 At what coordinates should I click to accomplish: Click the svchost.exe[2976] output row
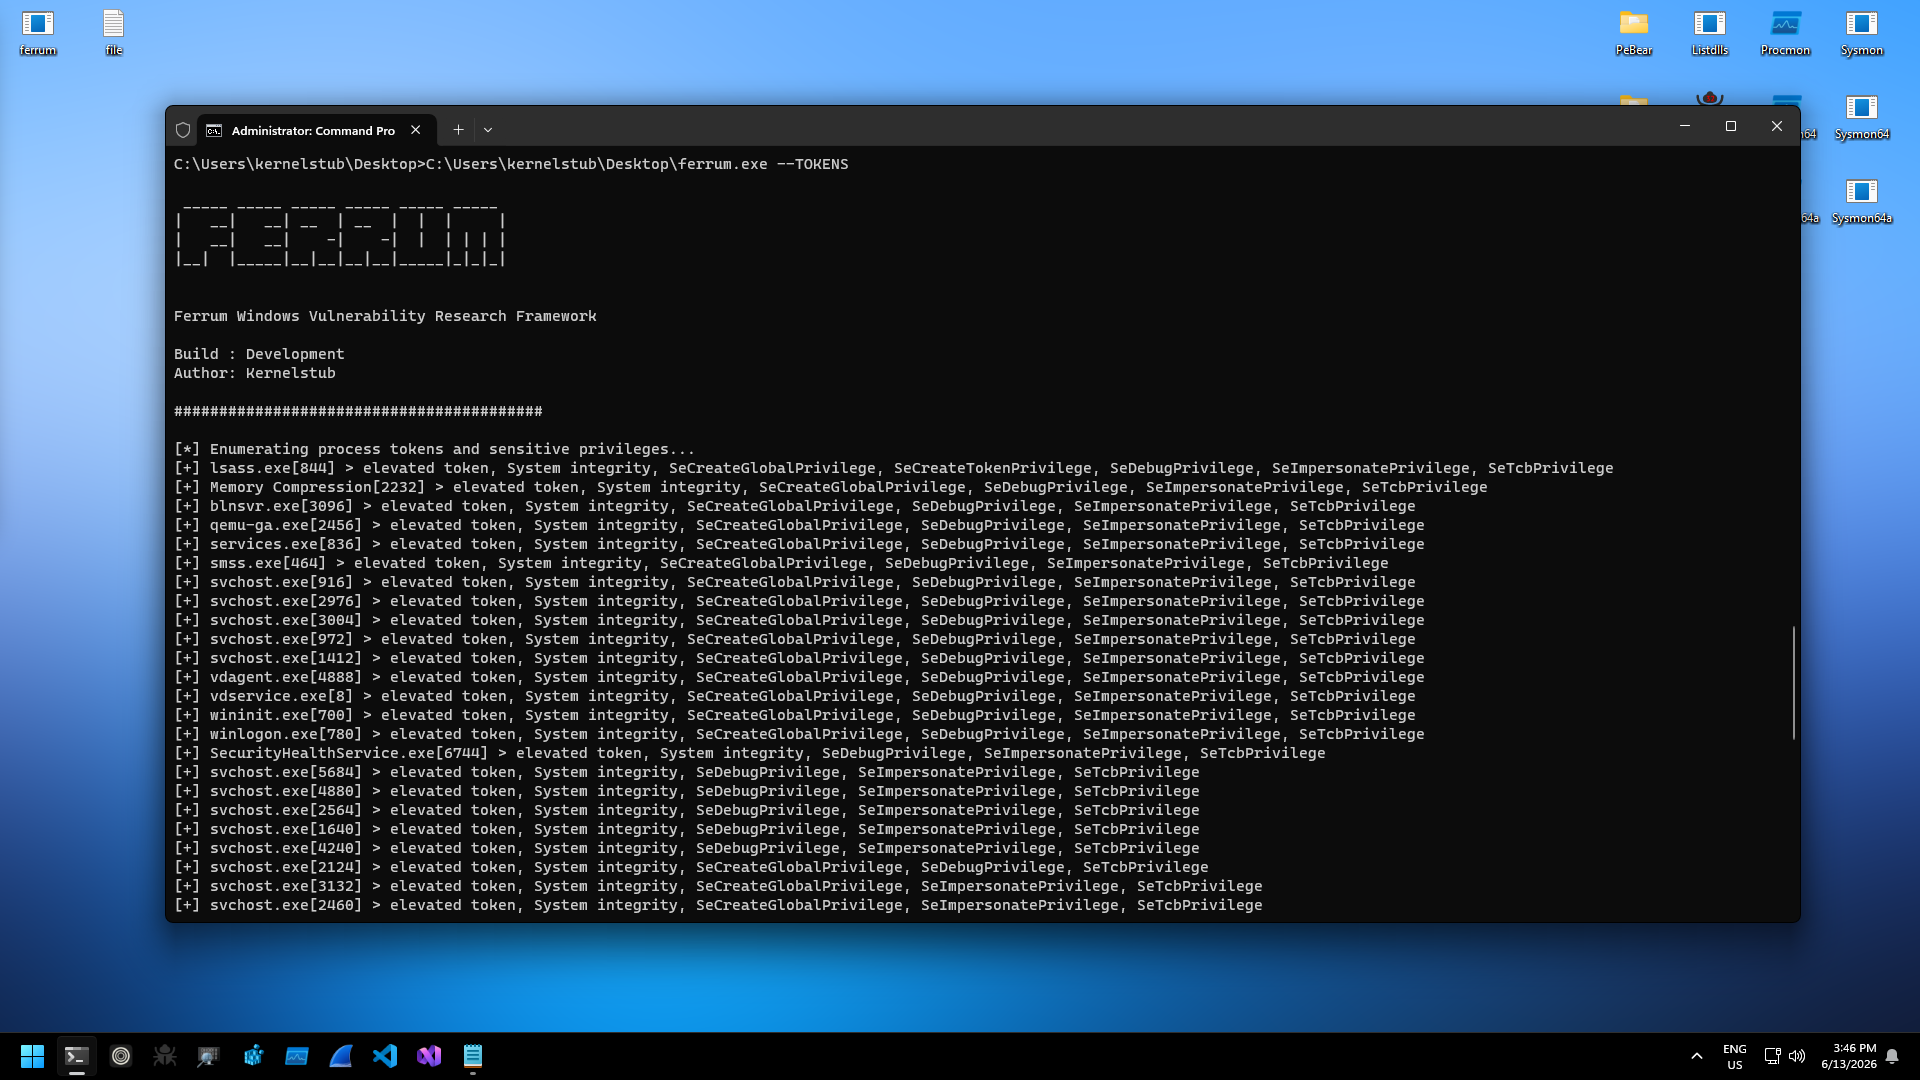799,601
